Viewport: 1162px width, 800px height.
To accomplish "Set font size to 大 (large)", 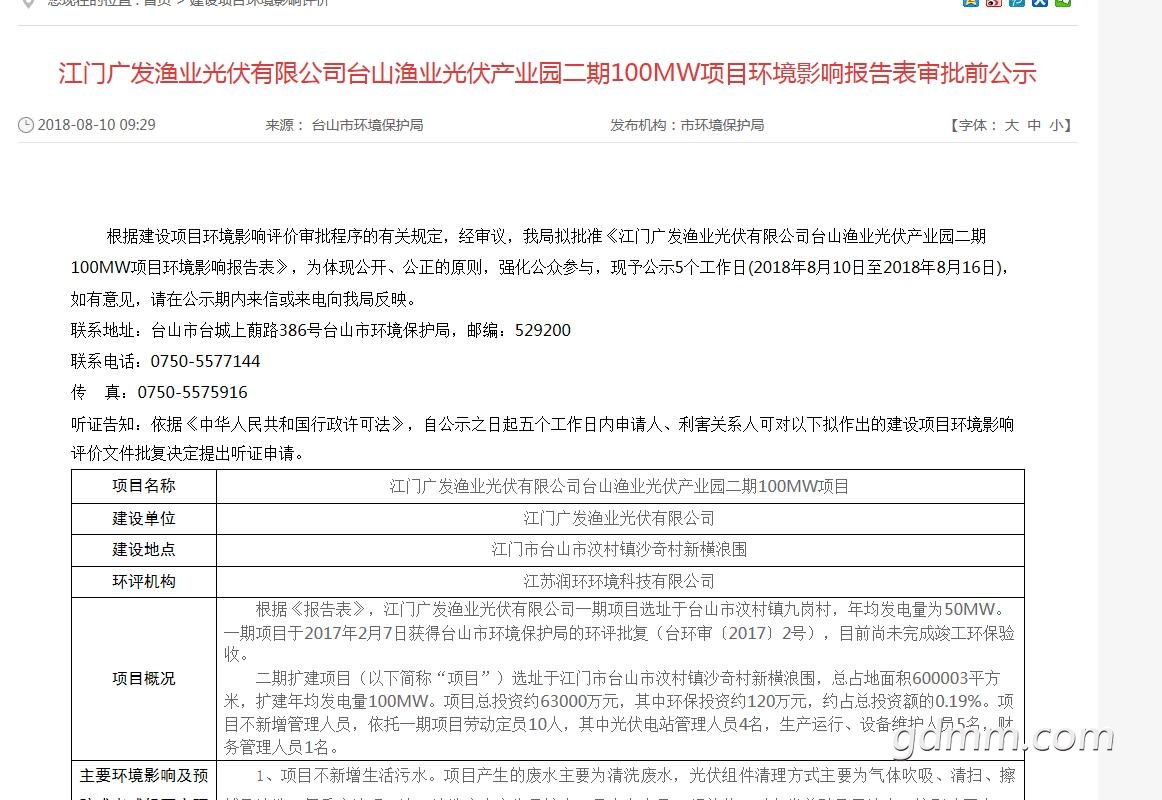I will pyautogui.click(x=1012, y=125).
